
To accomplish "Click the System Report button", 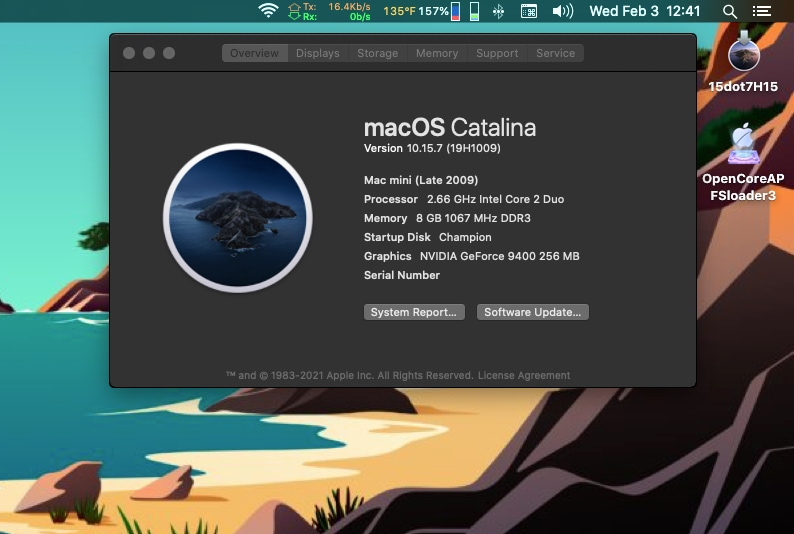I will click(x=414, y=312).
